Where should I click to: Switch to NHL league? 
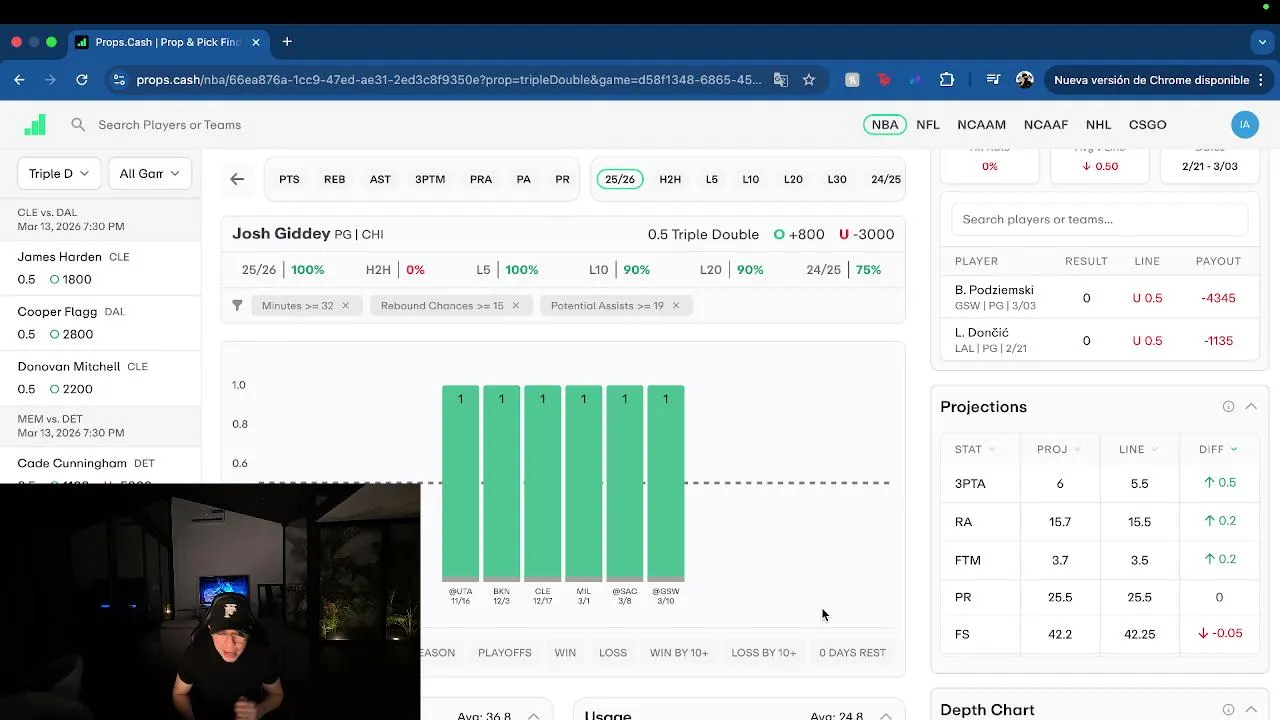pyautogui.click(x=1099, y=125)
